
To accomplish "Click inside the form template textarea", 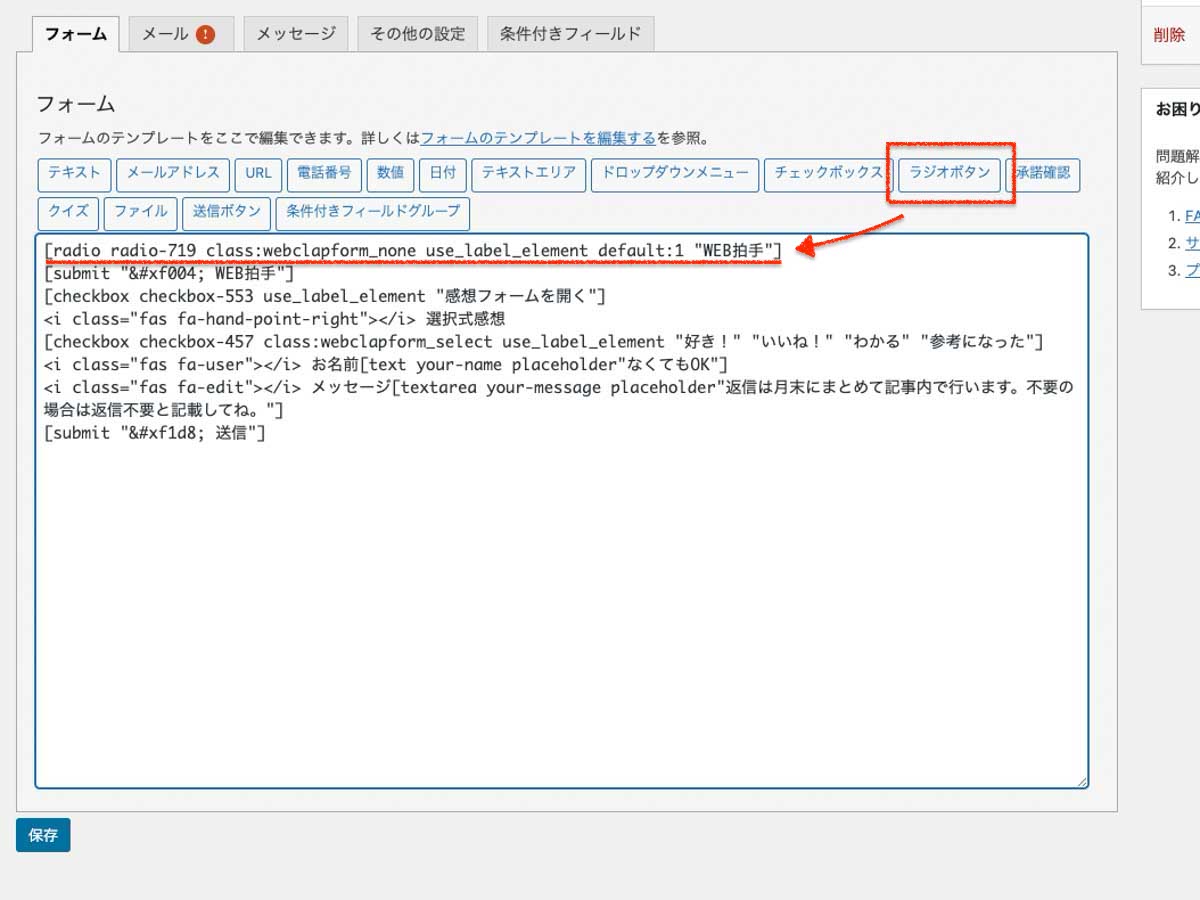I will (x=560, y=600).
